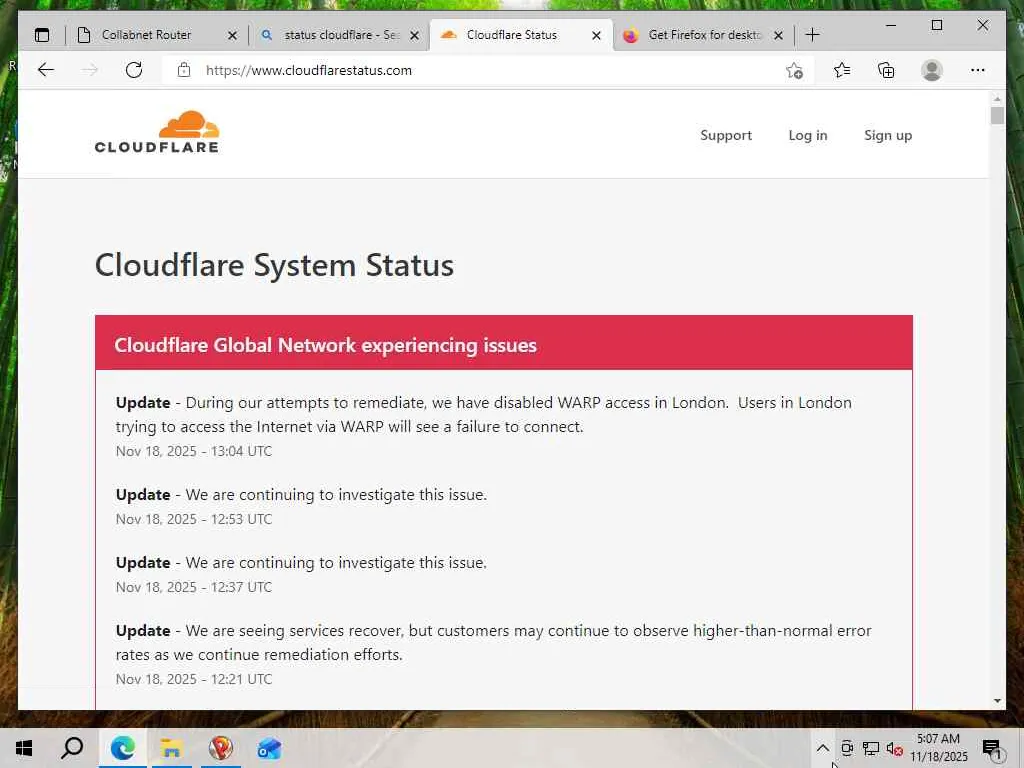Switch to status cloudflare search tab
Image resolution: width=1024 pixels, height=768 pixels.
340,35
